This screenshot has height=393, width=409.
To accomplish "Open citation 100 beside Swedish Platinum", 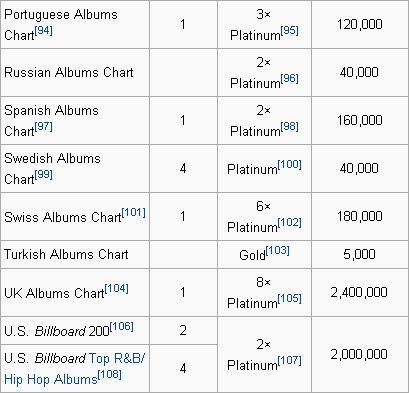I will tap(290, 165).
